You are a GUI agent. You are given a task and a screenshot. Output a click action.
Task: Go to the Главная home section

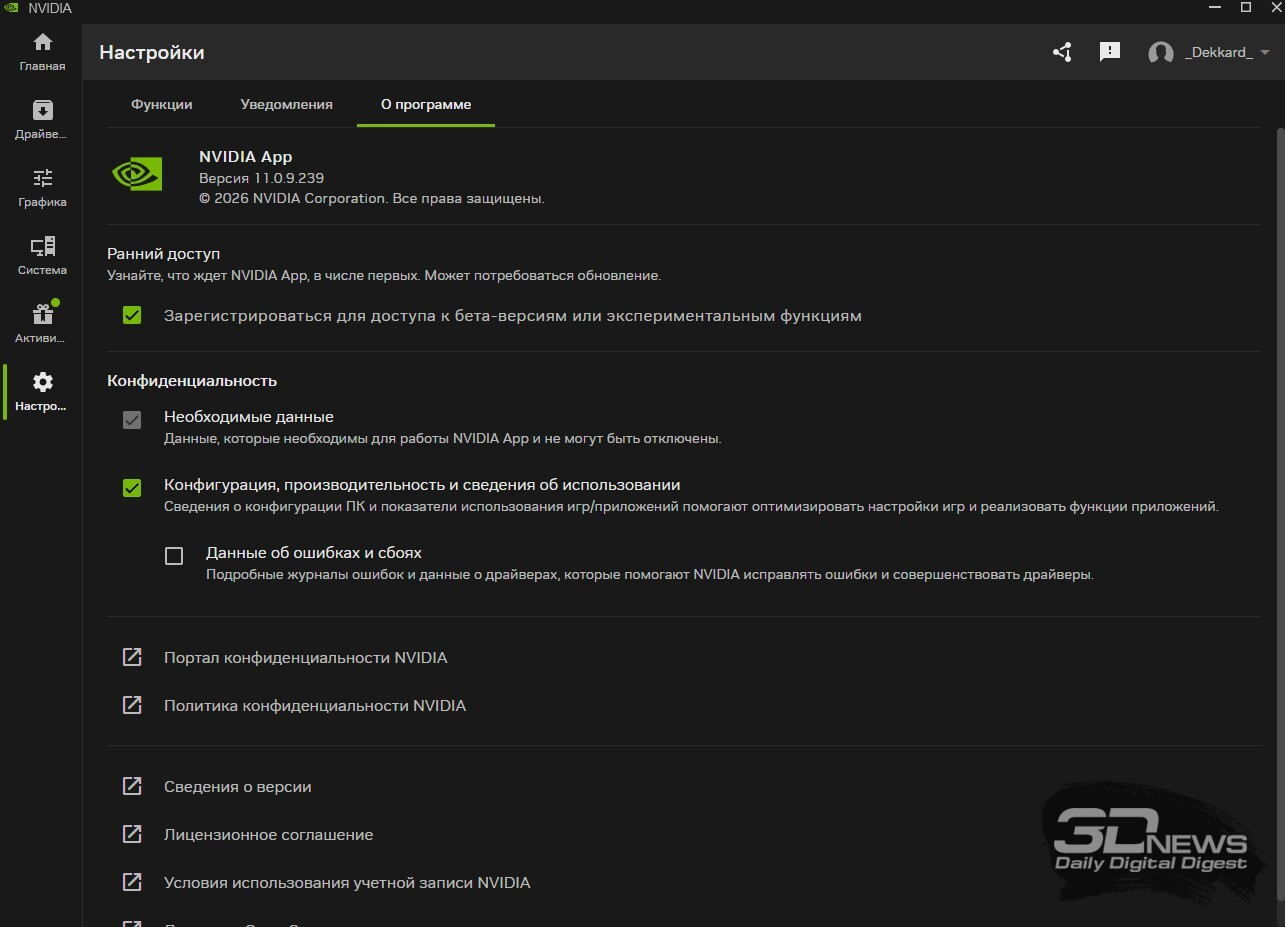(42, 53)
